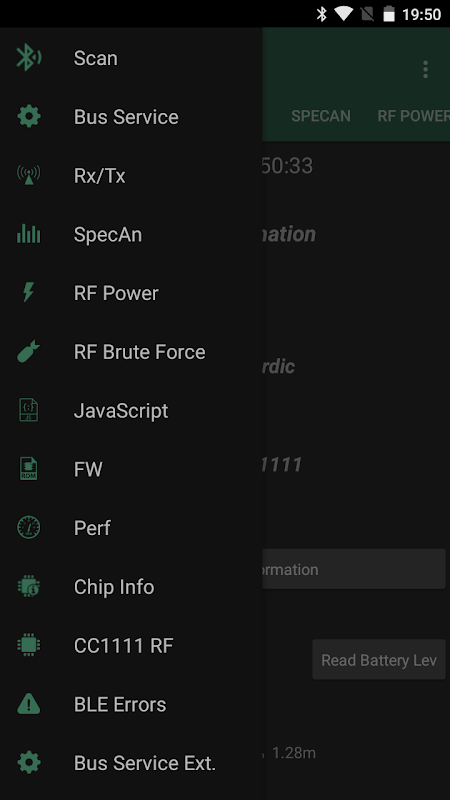
Task: Tap the SpecAn bar chart icon
Action: (x=29, y=234)
